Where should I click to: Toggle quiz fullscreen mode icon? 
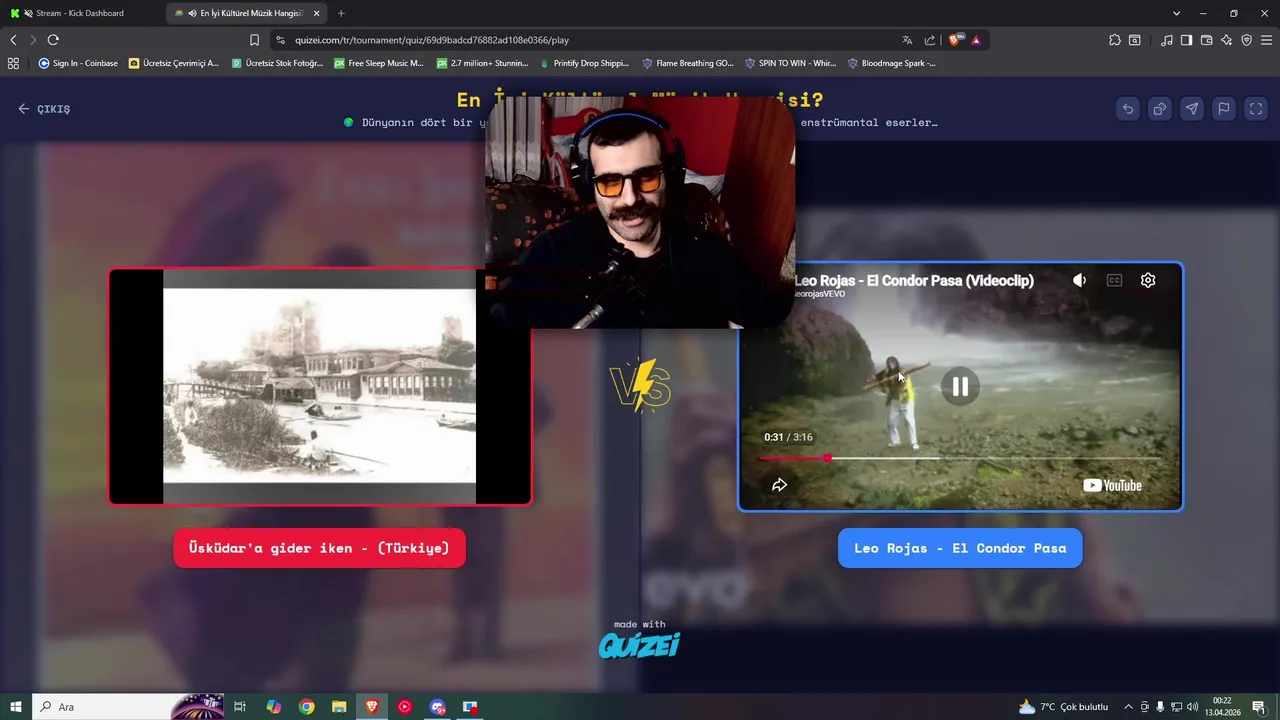(x=1256, y=109)
